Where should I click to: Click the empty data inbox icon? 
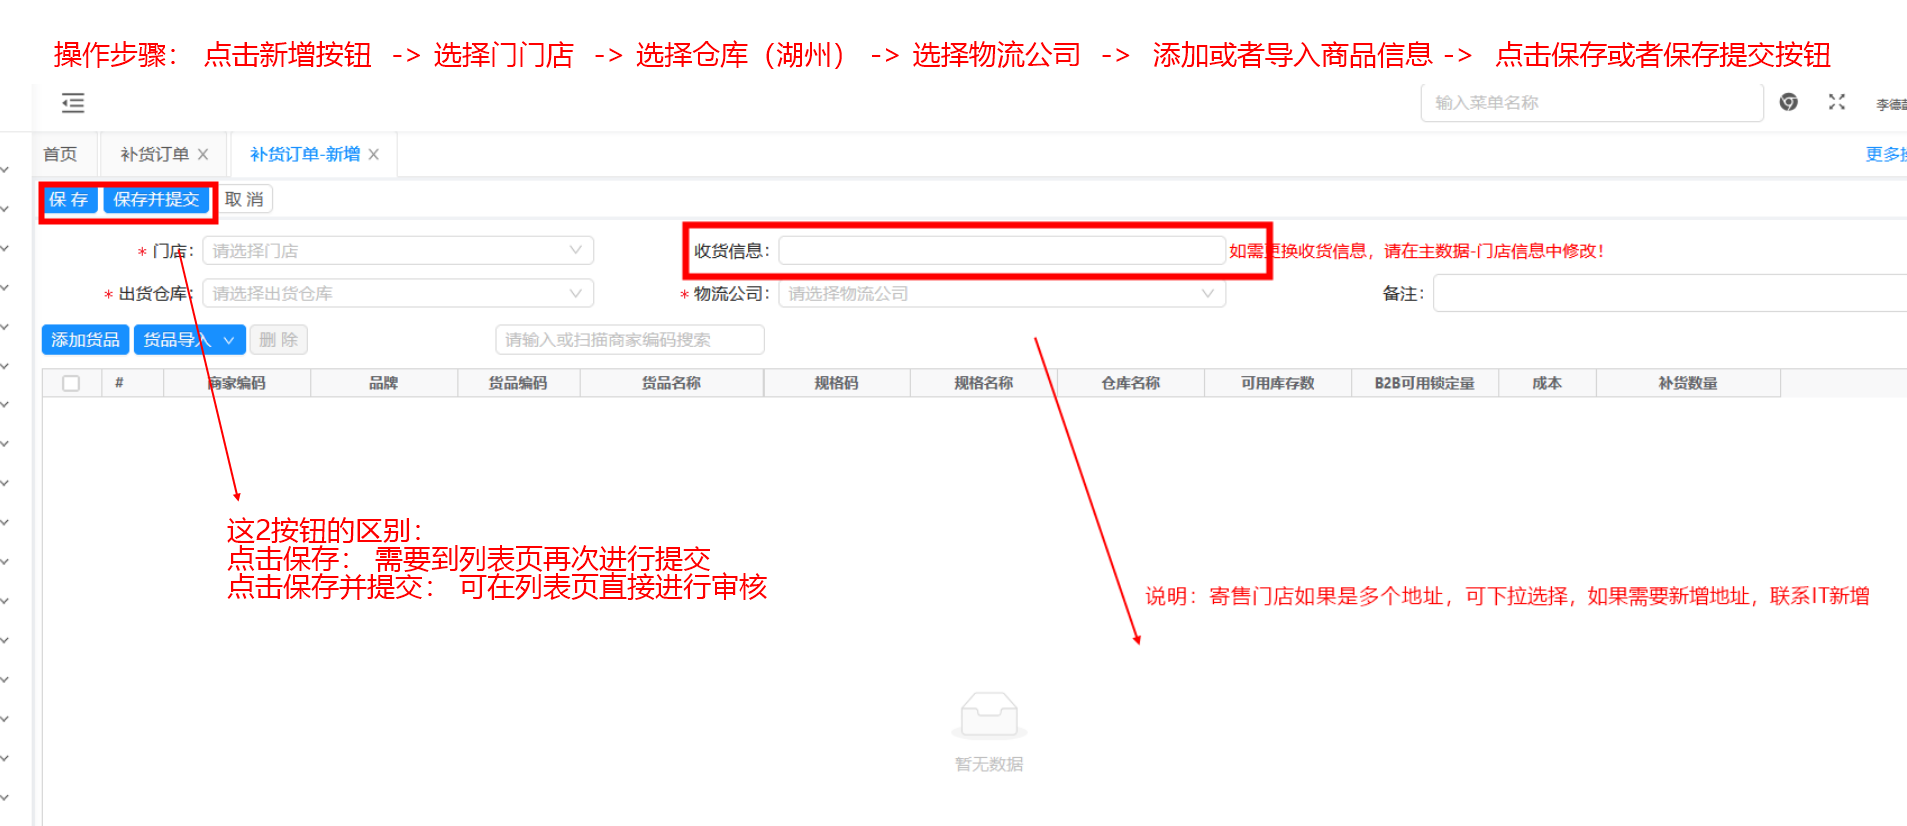point(988,715)
